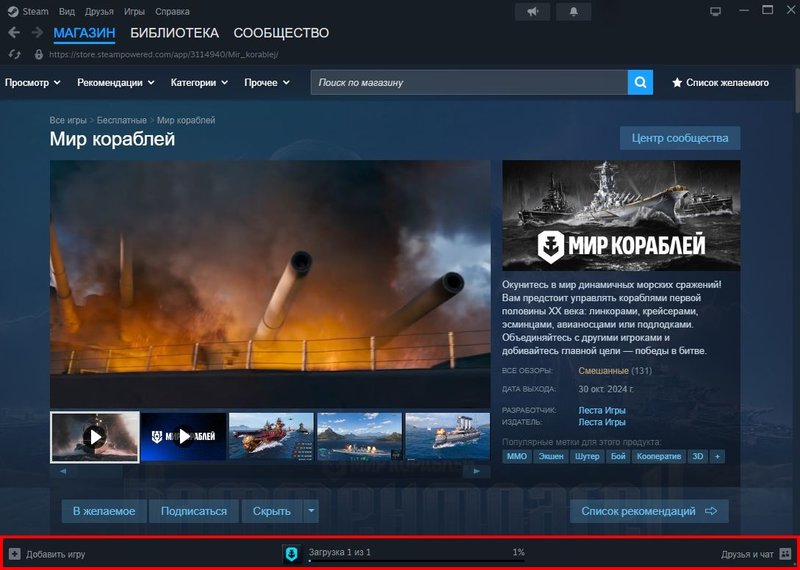The height and width of the screenshot is (570, 800).
Task: Open the Категории dropdown
Action: 199,83
